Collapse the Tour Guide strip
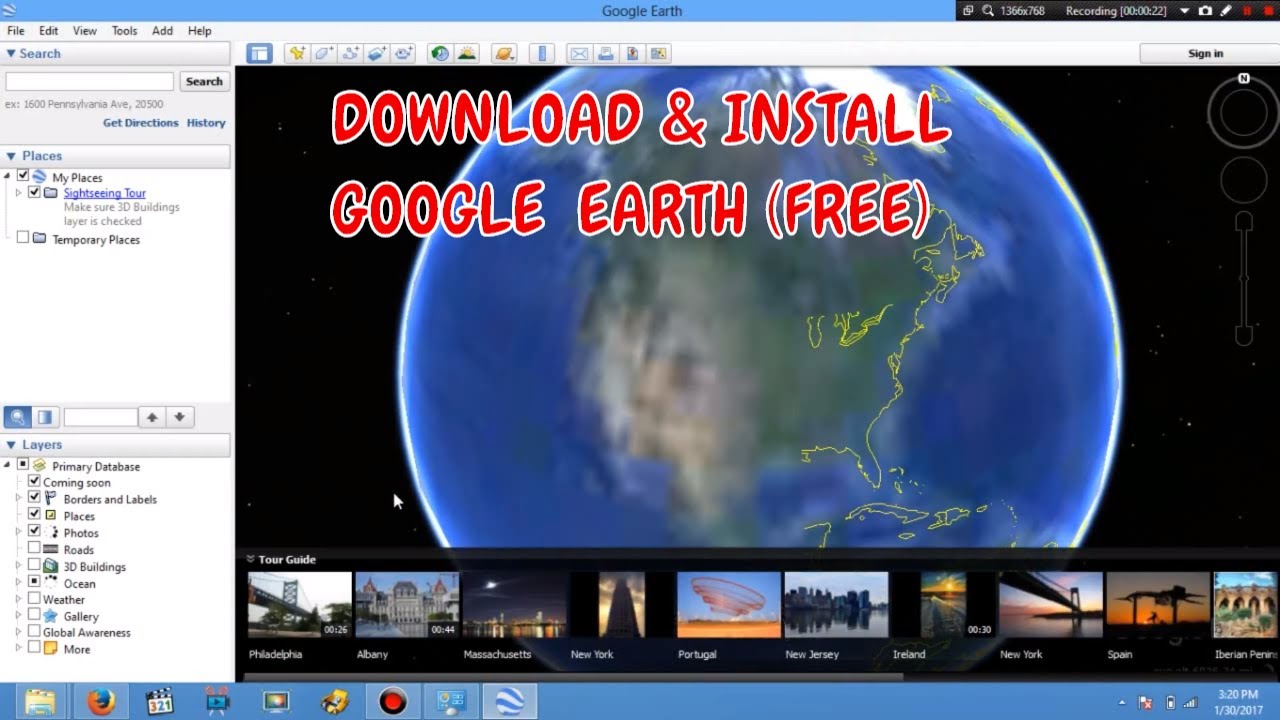The image size is (1280, 720). click(250, 560)
